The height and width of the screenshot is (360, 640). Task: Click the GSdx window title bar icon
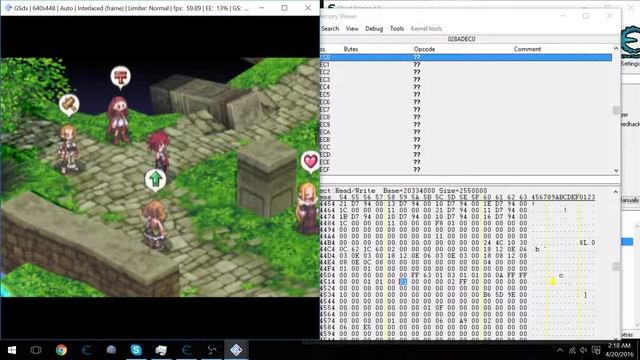click(8, 8)
